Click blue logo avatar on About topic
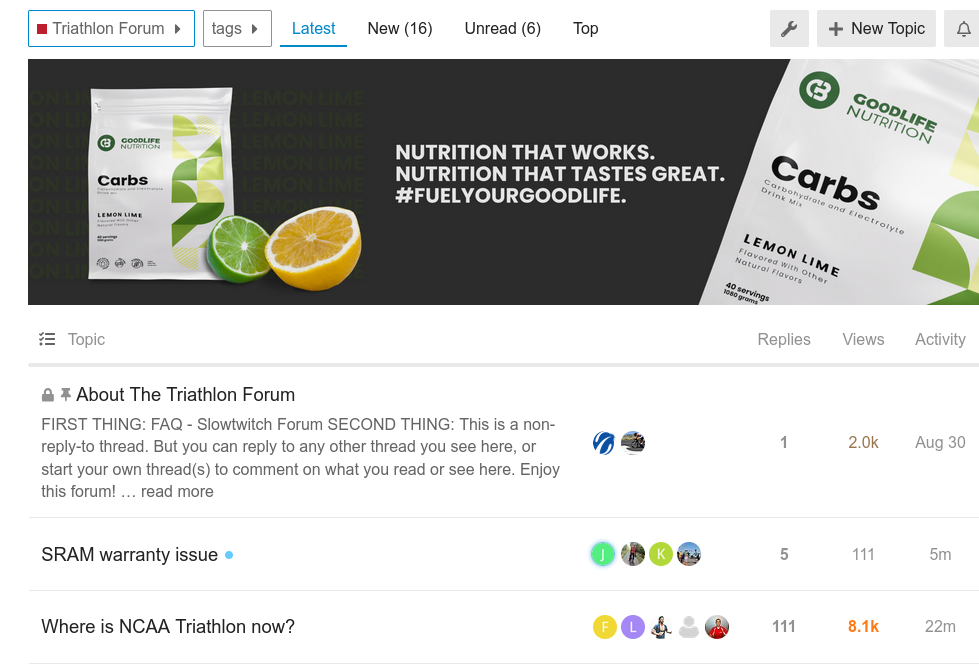Image resolution: width=979 pixels, height=670 pixels. tap(604, 442)
